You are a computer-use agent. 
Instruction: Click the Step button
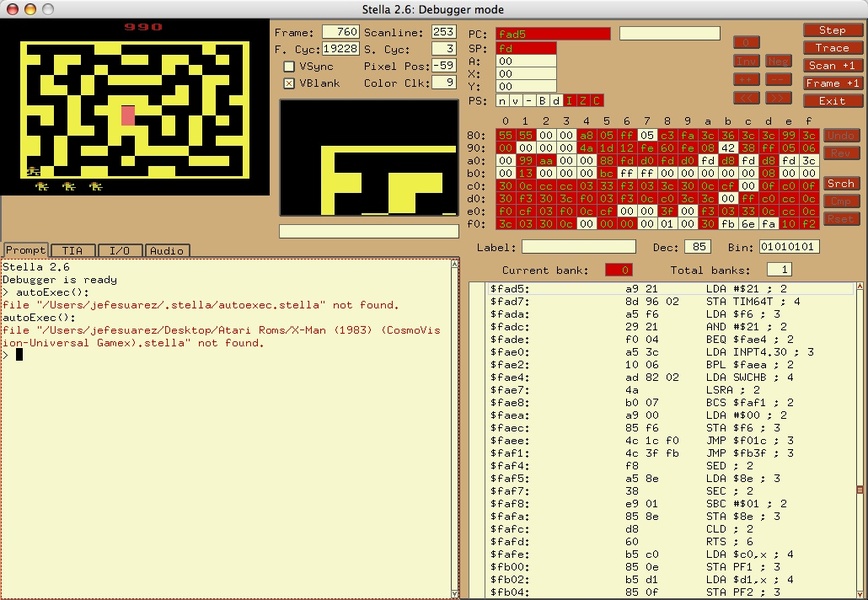(x=832, y=30)
